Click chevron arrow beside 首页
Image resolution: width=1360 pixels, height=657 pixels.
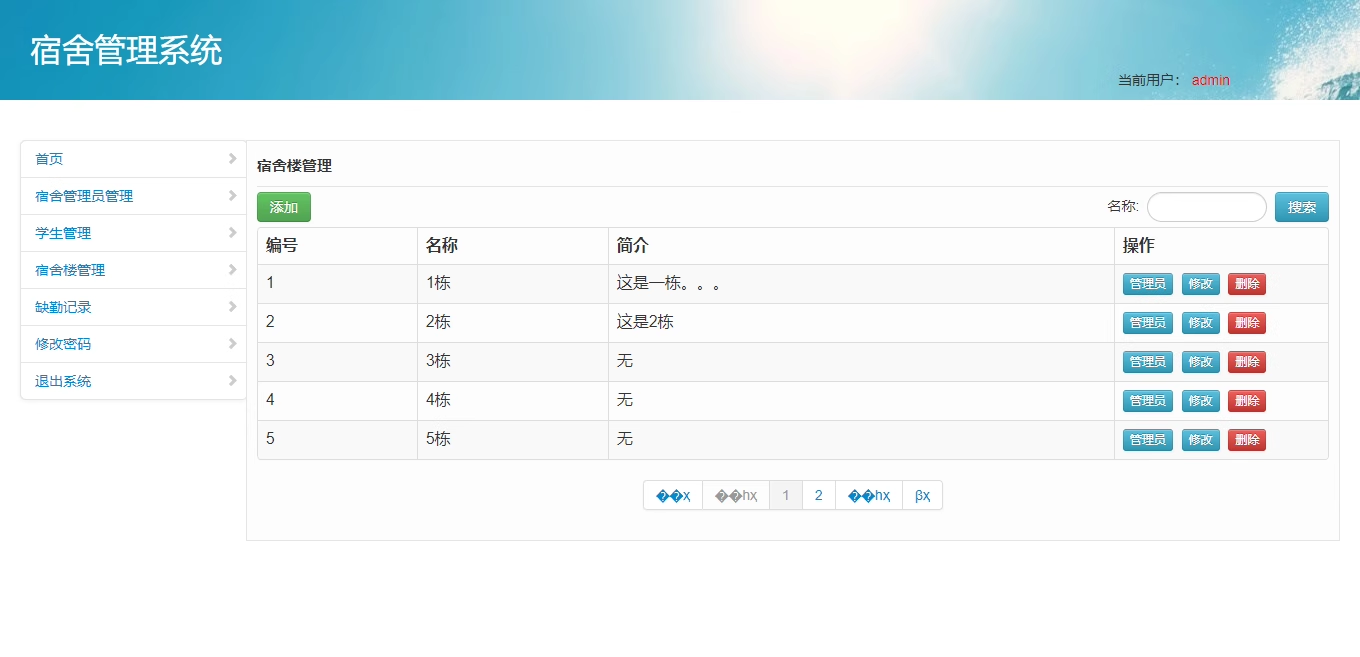click(232, 159)
